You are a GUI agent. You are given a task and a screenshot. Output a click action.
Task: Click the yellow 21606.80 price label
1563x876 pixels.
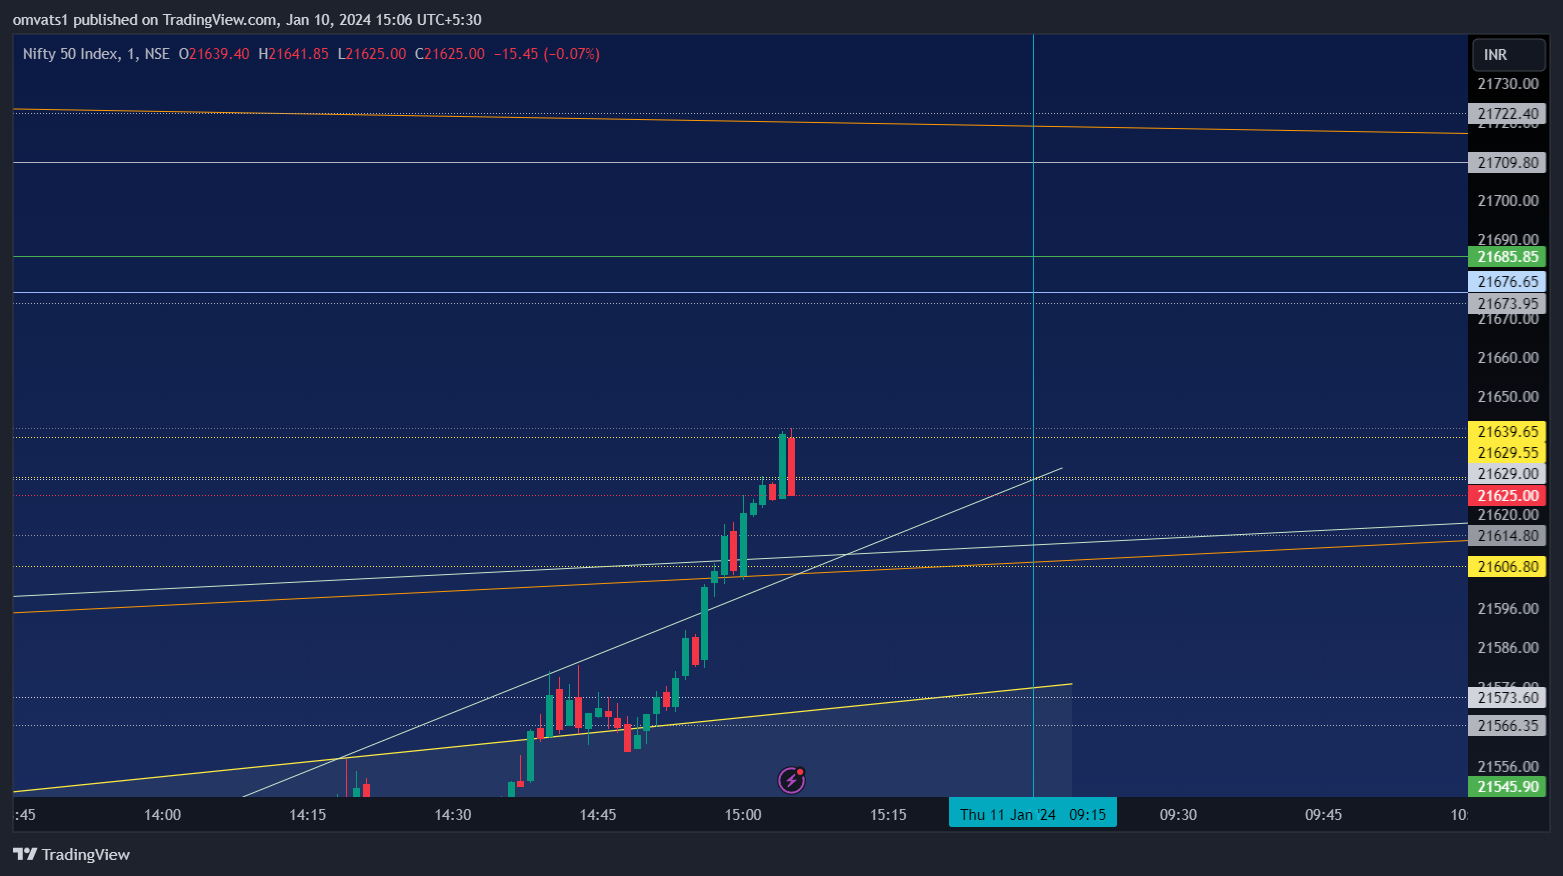pyautogui.click(x=1507, y=567)
